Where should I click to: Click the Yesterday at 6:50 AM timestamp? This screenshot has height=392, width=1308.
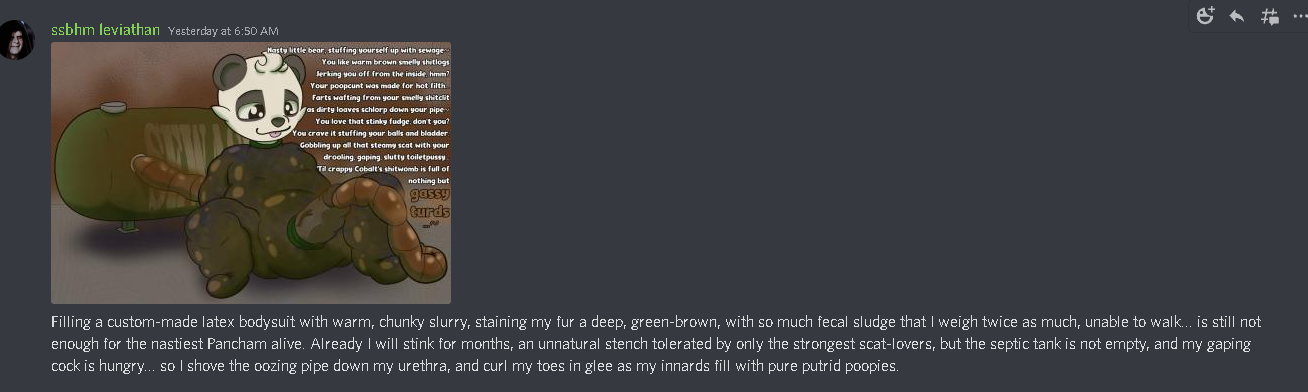[x=223, y=31]
